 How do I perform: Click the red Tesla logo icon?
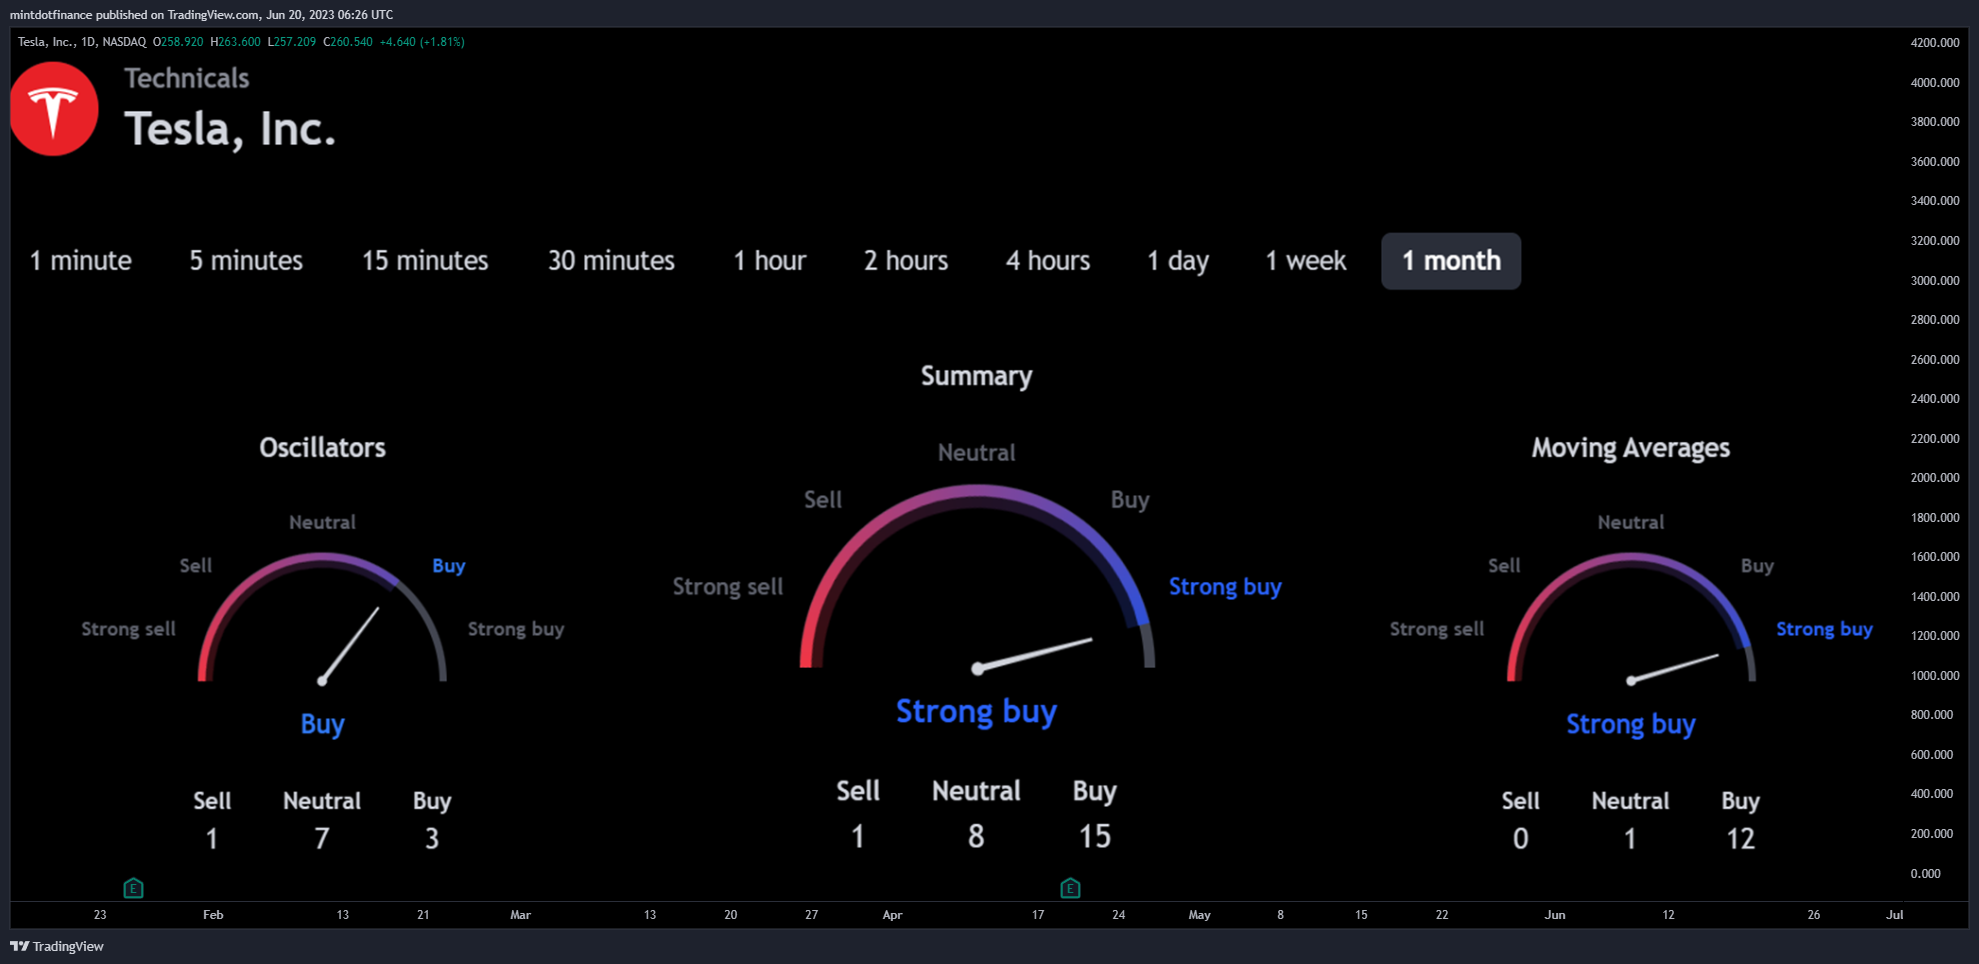coord(54,109)
